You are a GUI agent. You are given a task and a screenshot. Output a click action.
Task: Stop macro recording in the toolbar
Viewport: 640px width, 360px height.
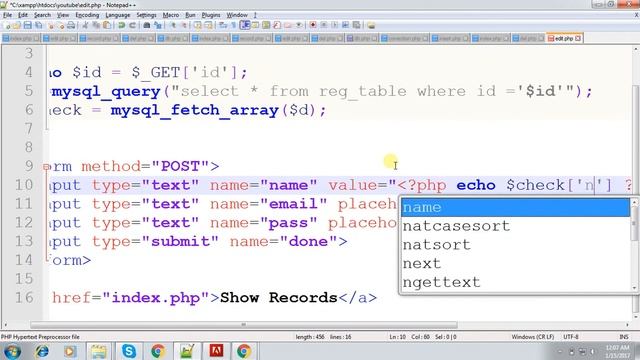click(324, 25)
